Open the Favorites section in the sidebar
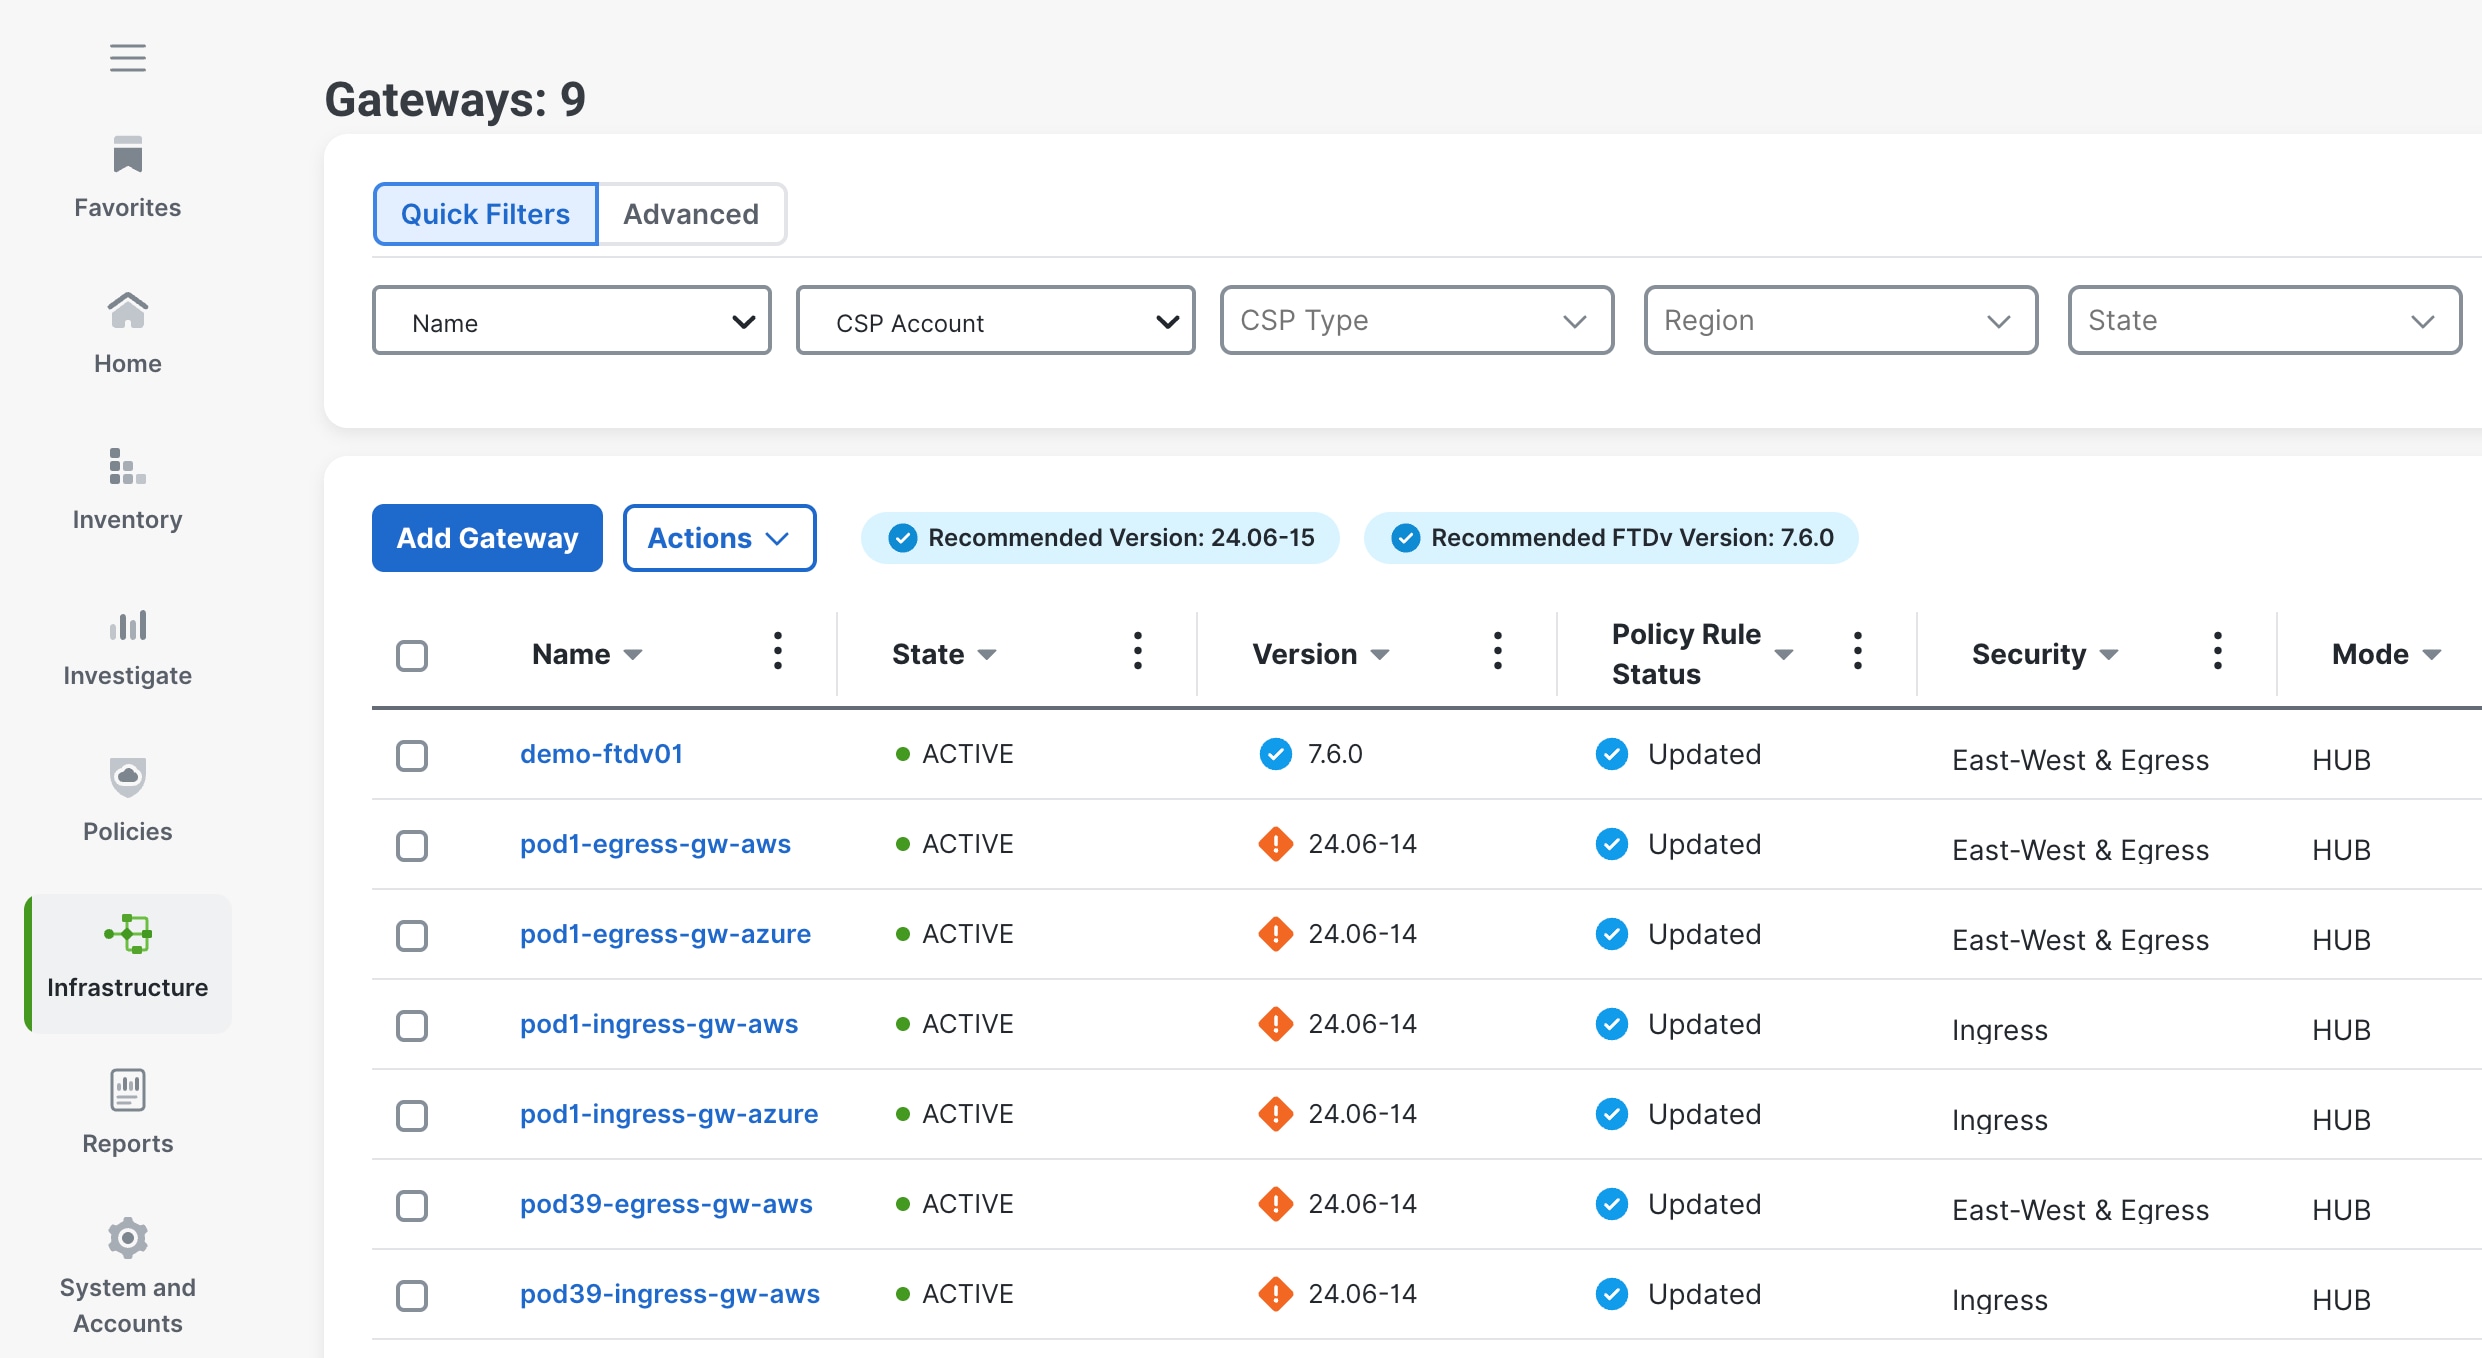The height and width of the screenshot is (1358, 2482). 127,176
